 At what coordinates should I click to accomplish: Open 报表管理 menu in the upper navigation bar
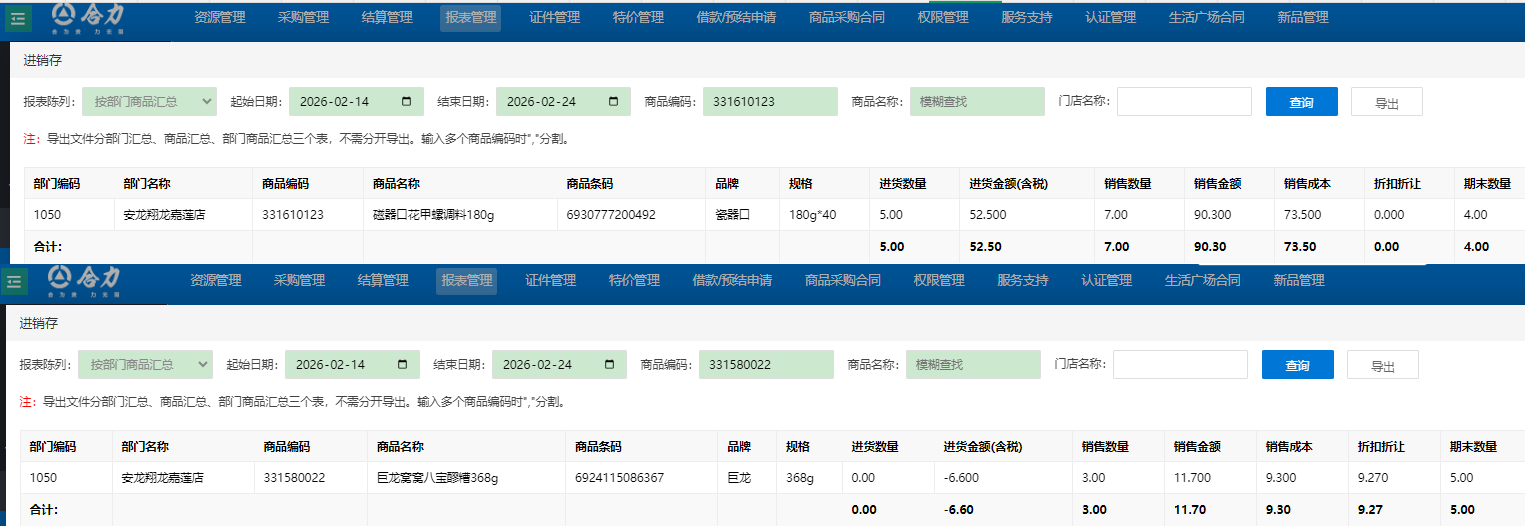pyautogui.click(x=470, y=18)
